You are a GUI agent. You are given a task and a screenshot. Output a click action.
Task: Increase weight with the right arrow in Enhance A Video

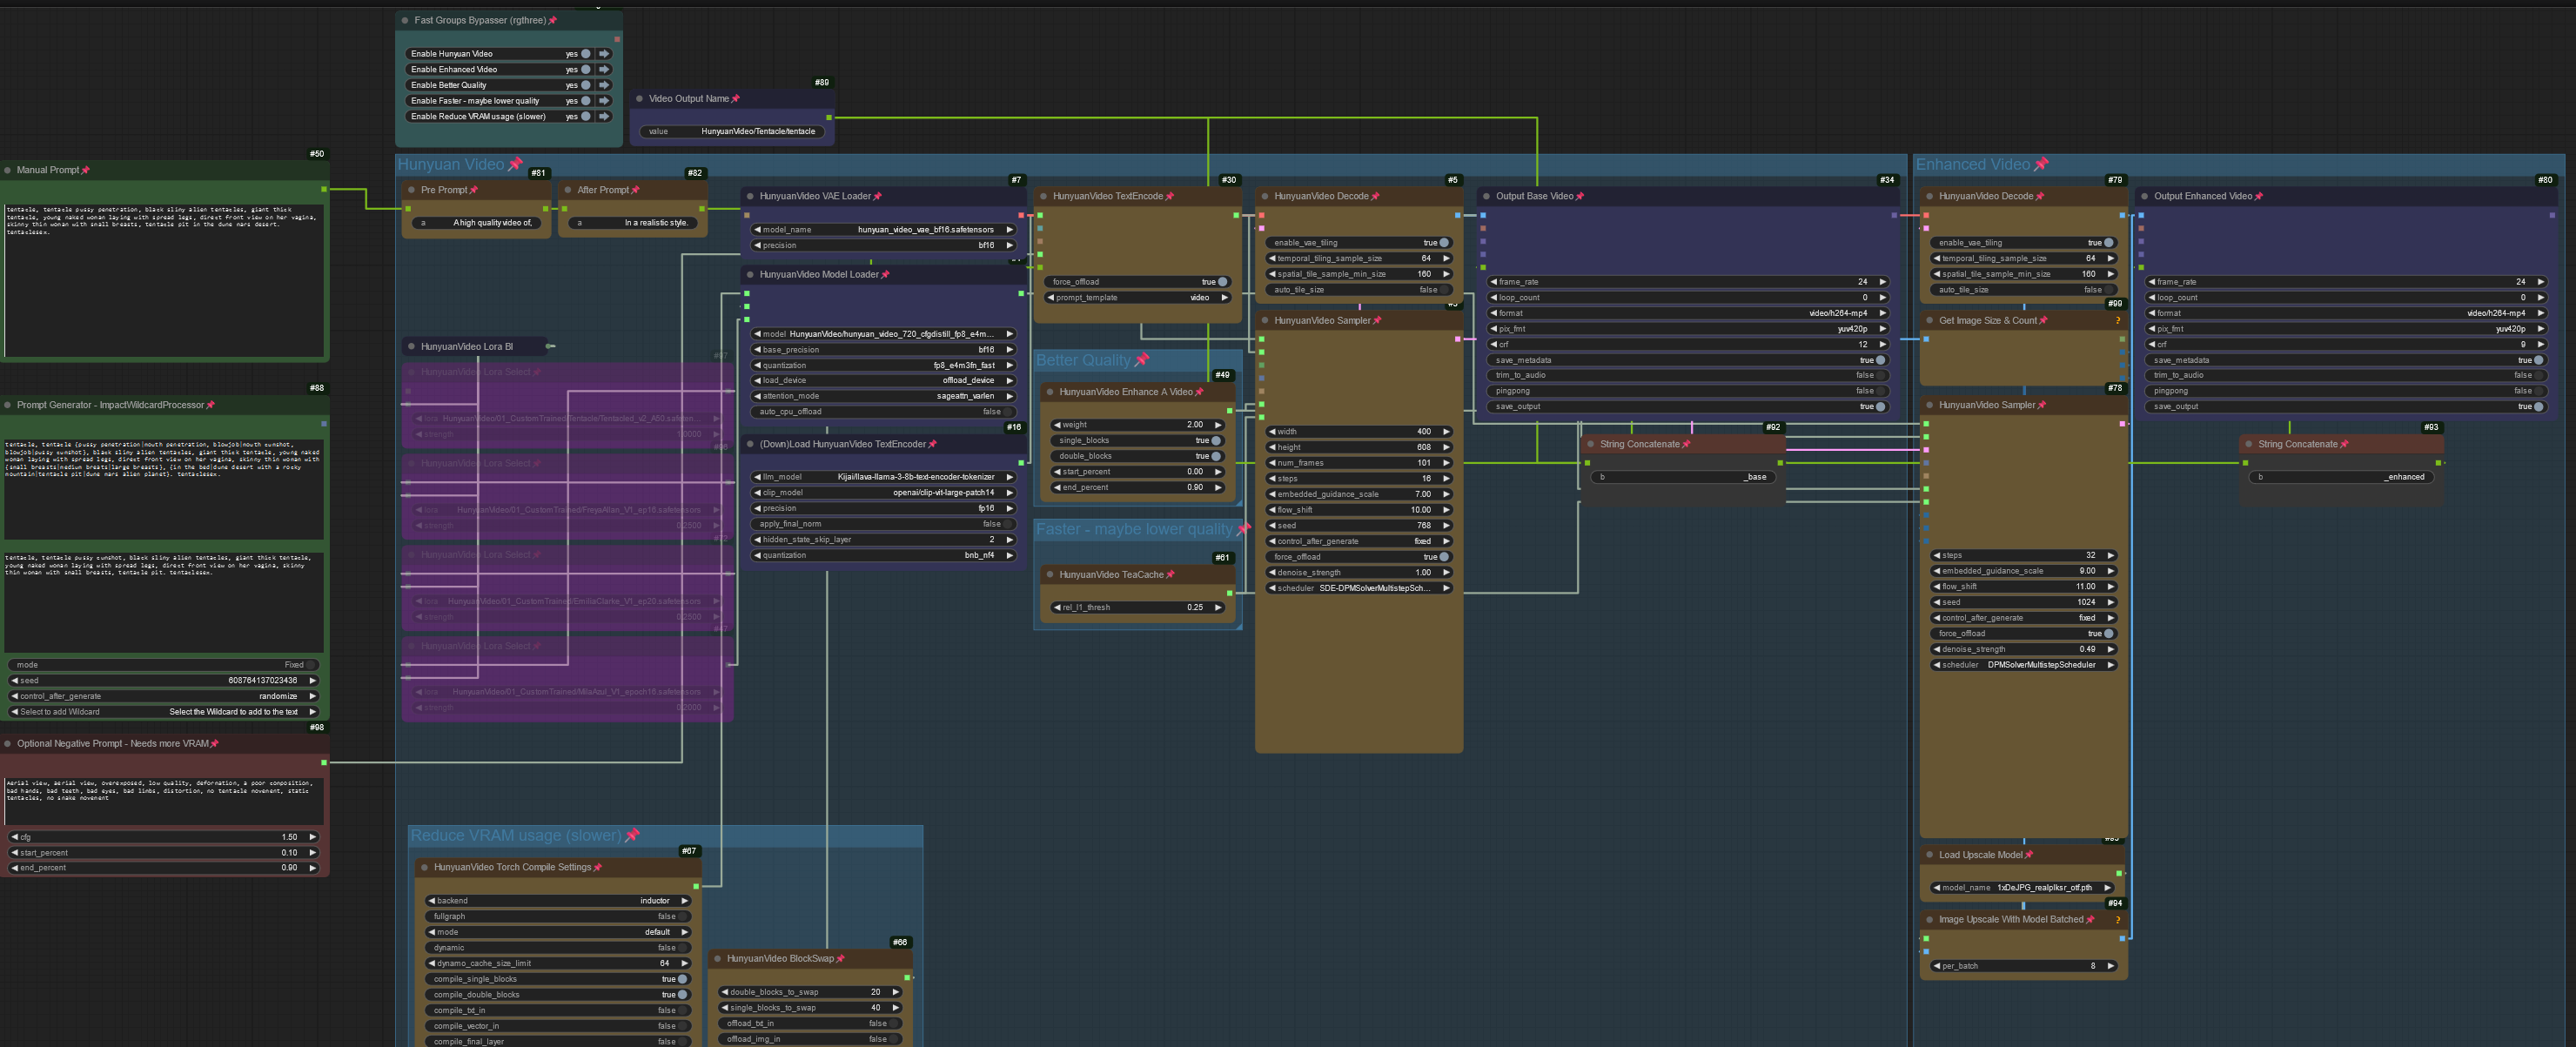[x=1218, y=425]
